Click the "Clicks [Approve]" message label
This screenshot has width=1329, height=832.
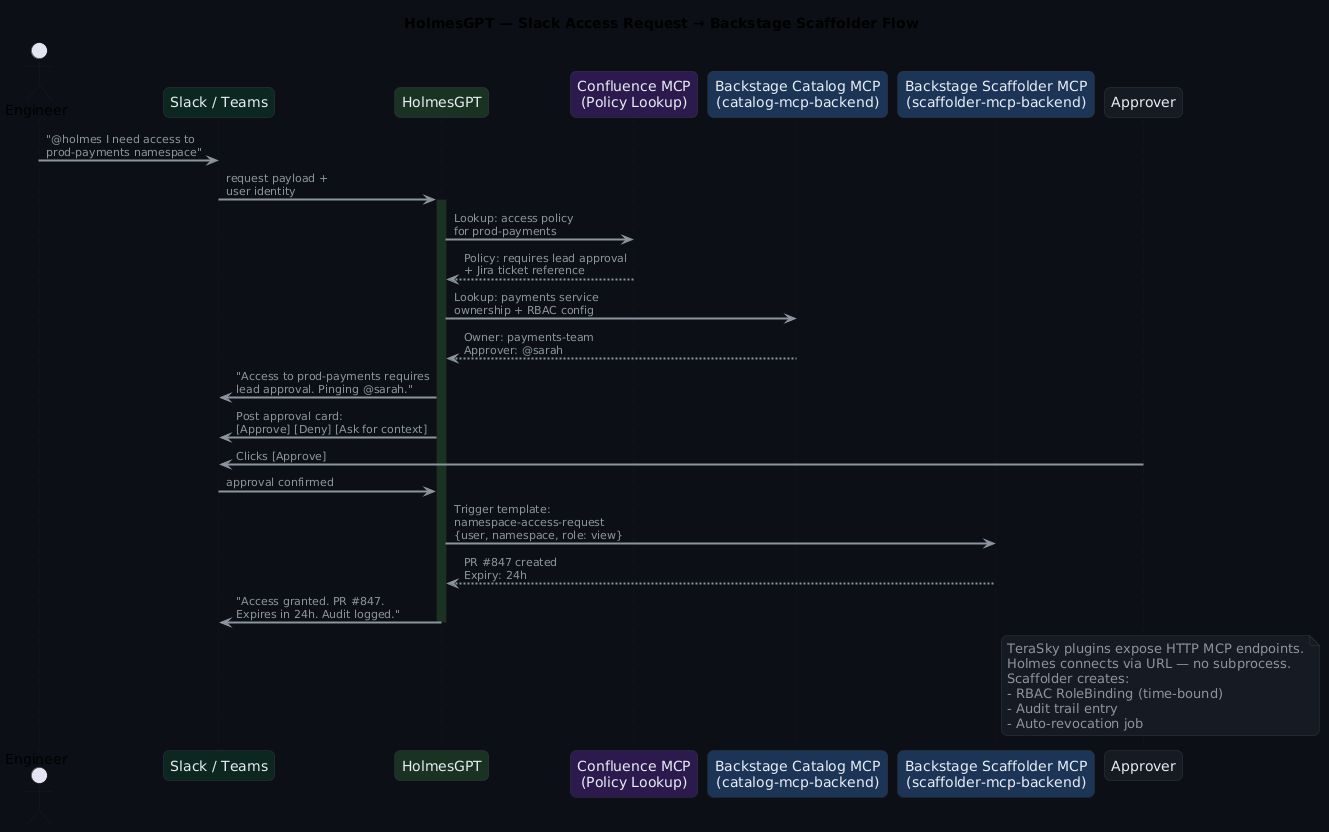[281, 456]
